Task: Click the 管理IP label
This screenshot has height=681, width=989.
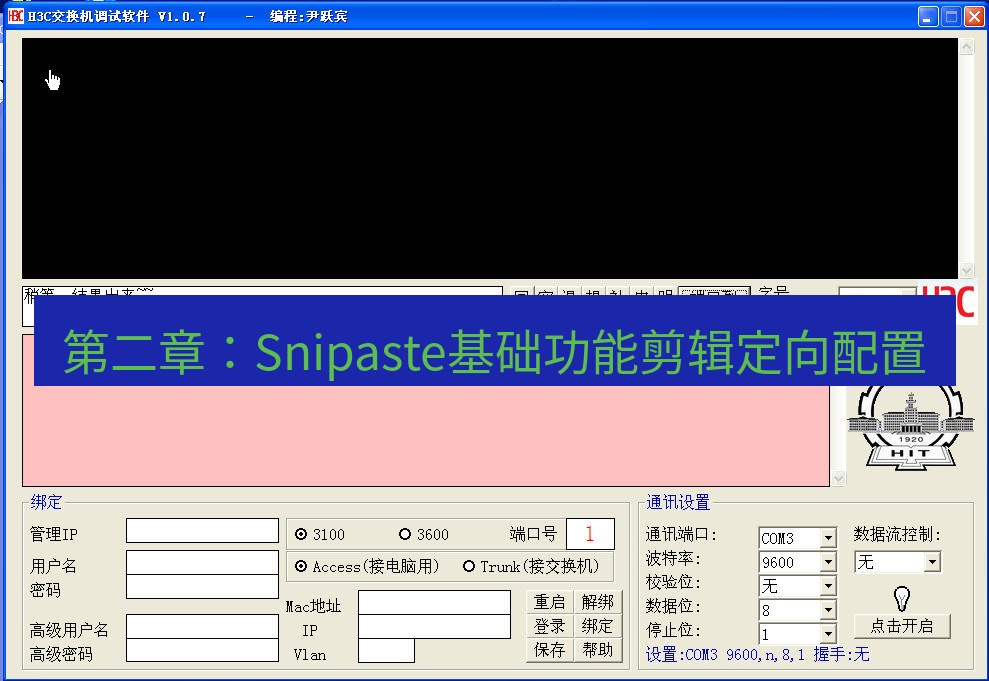Action: [x=54, y=534]
